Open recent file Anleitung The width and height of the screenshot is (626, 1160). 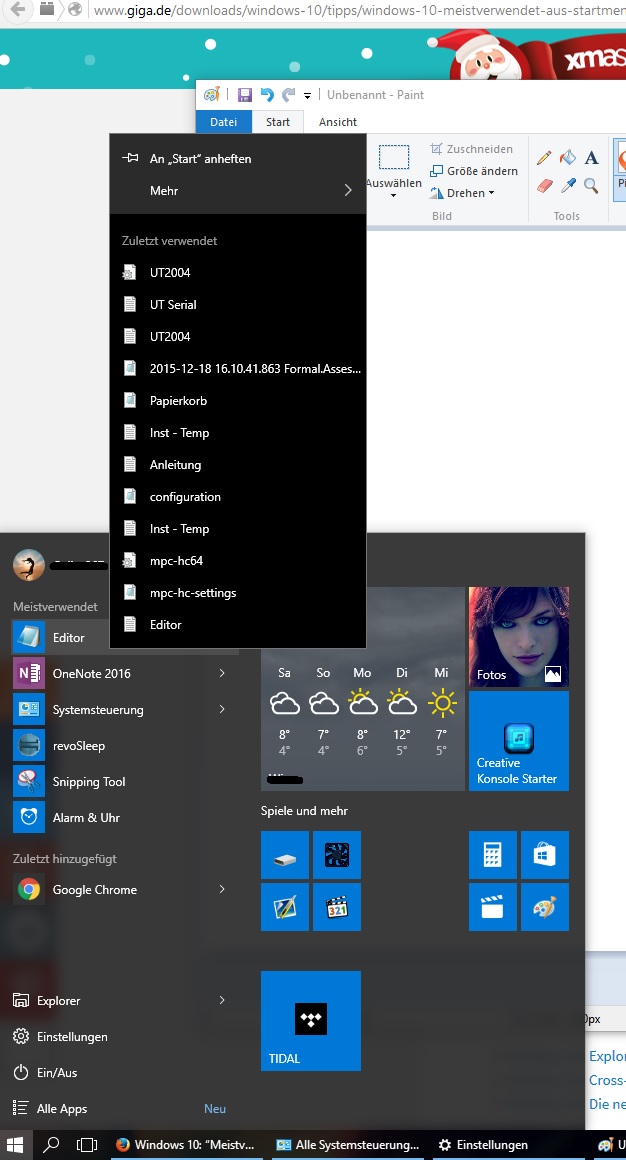(238, 465)
